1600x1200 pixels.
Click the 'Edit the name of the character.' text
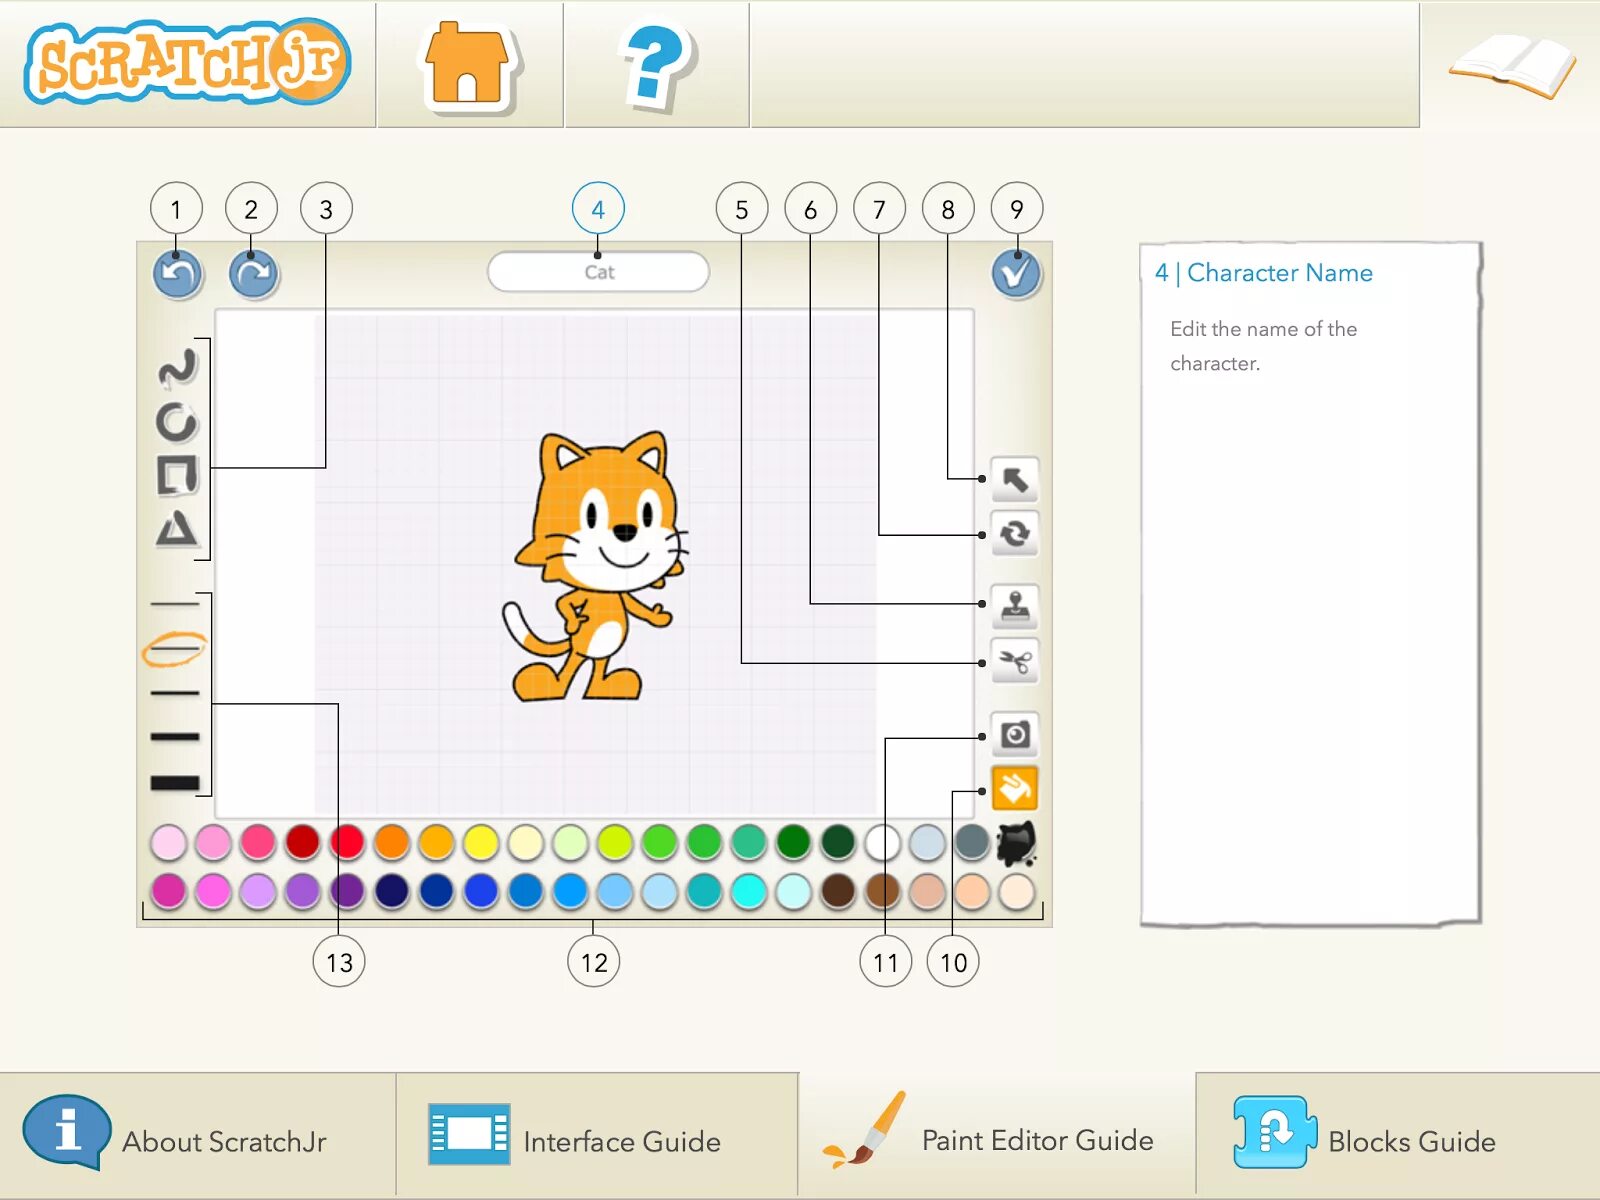tap(1264, 346)
